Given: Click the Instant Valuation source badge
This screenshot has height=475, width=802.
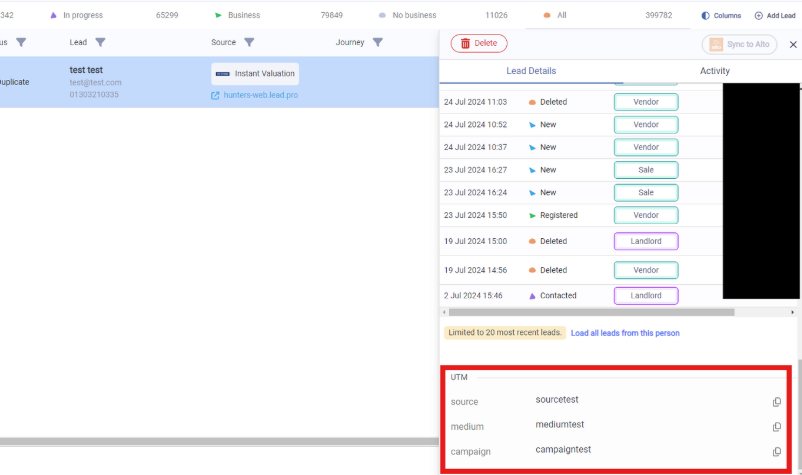Looking at the screenshot, I should coord(255,74).
